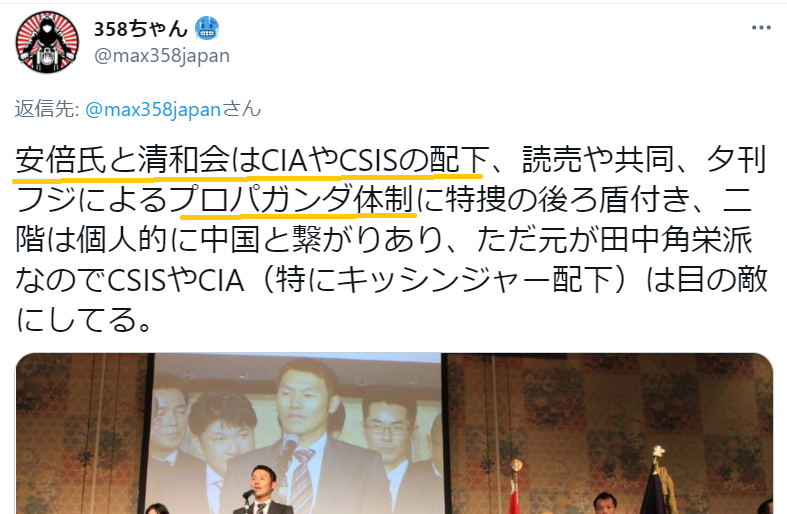The image size is (787, 514).
Task: Click the 読売や共同 text in the tweet
Action: [x=598, y=160]
